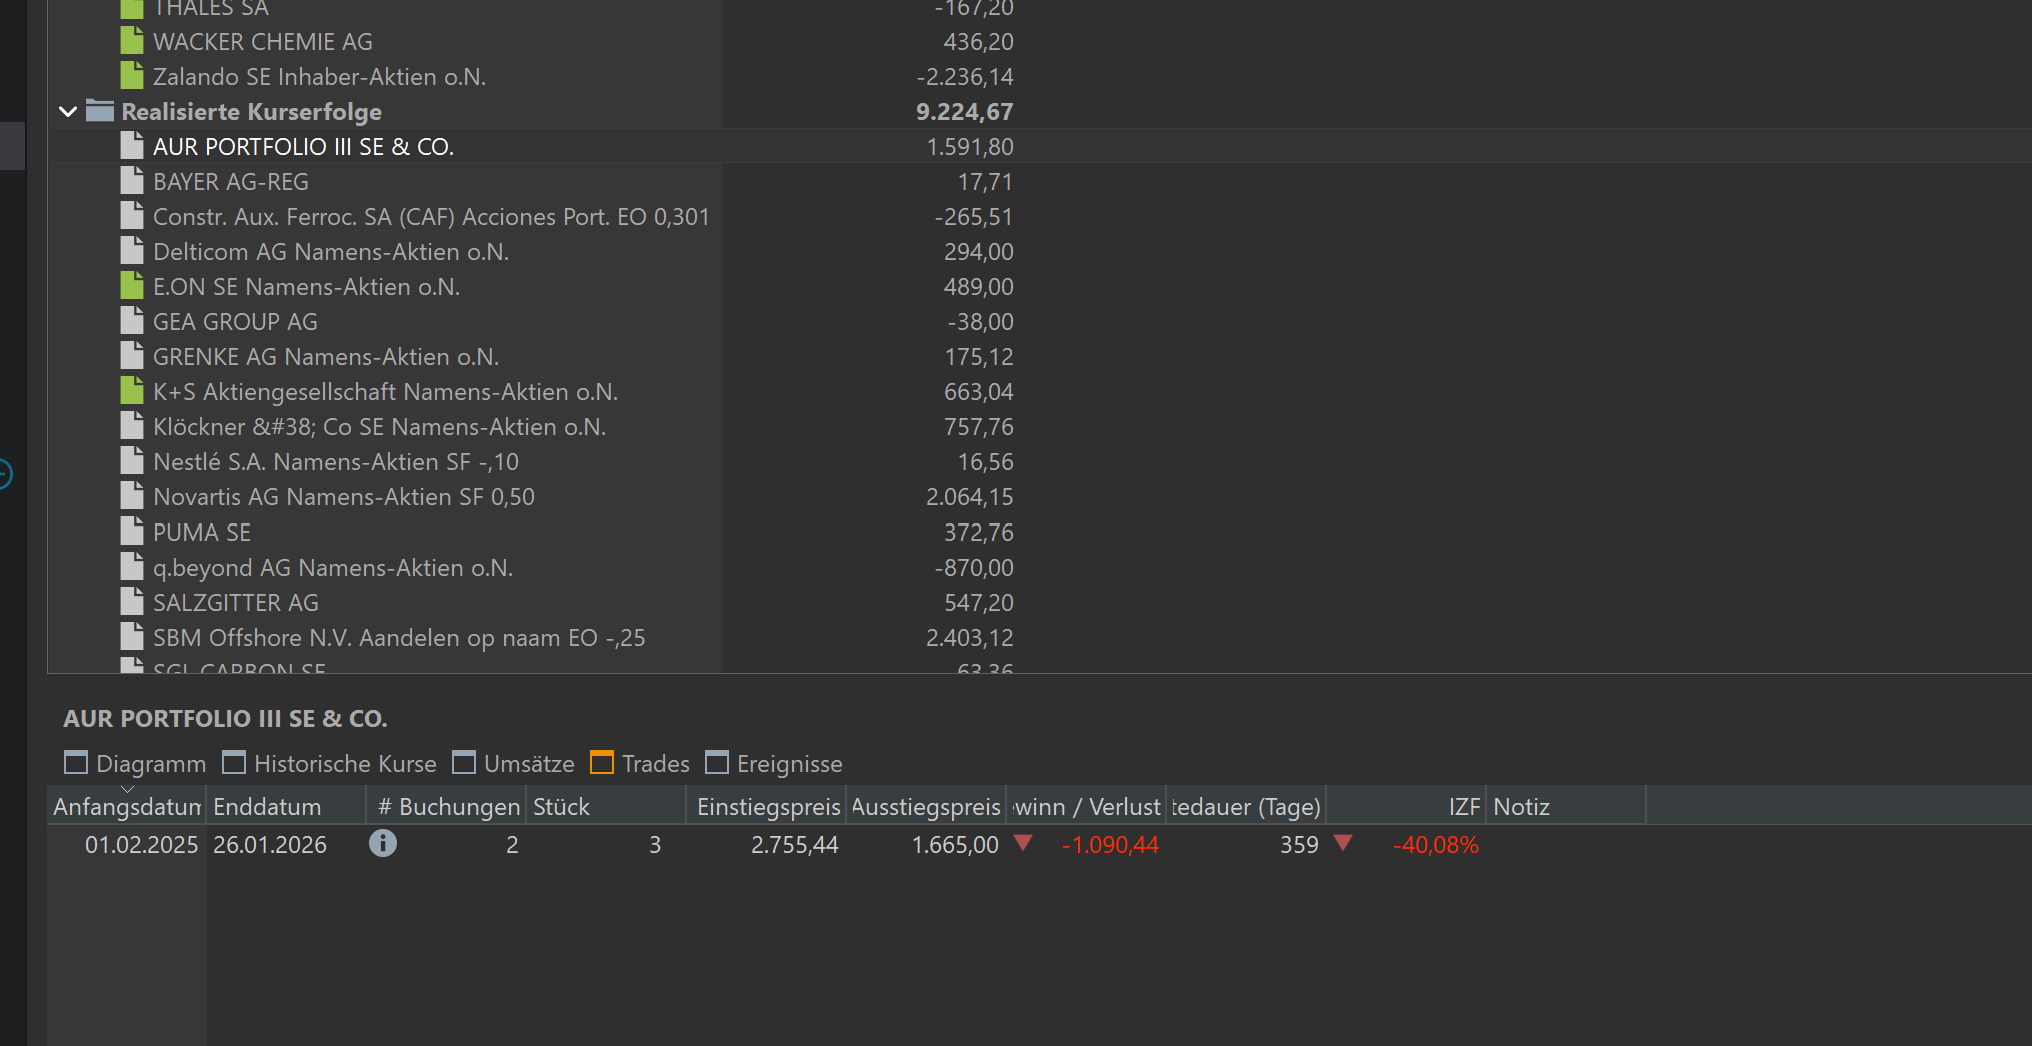Click the info icon in the trade row
The height and width of the screenshot is (1046, 2032).
(382, 844)
